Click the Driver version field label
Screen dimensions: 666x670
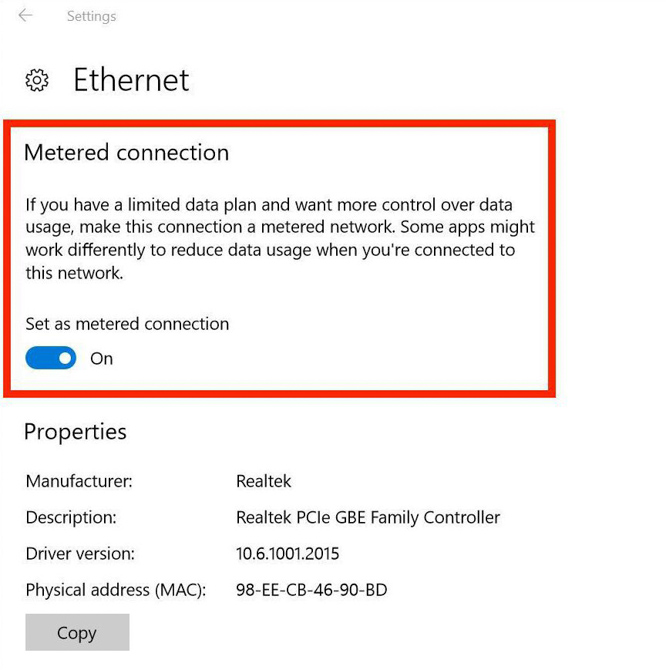click(80, 553)
